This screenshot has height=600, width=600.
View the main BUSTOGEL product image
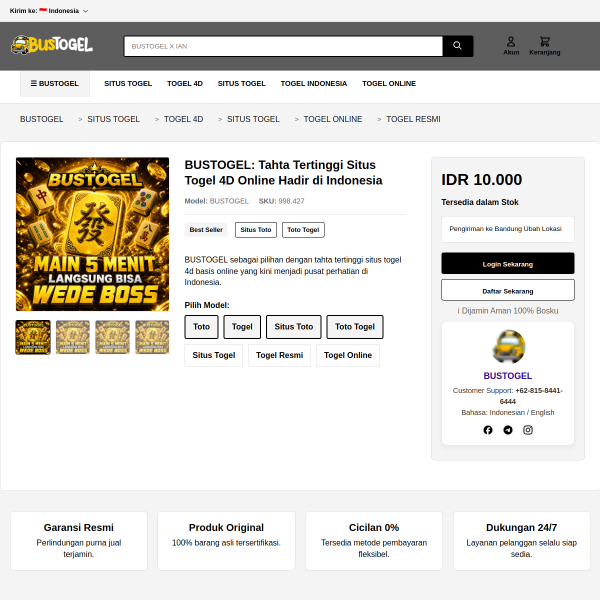(x=92, y=234)
